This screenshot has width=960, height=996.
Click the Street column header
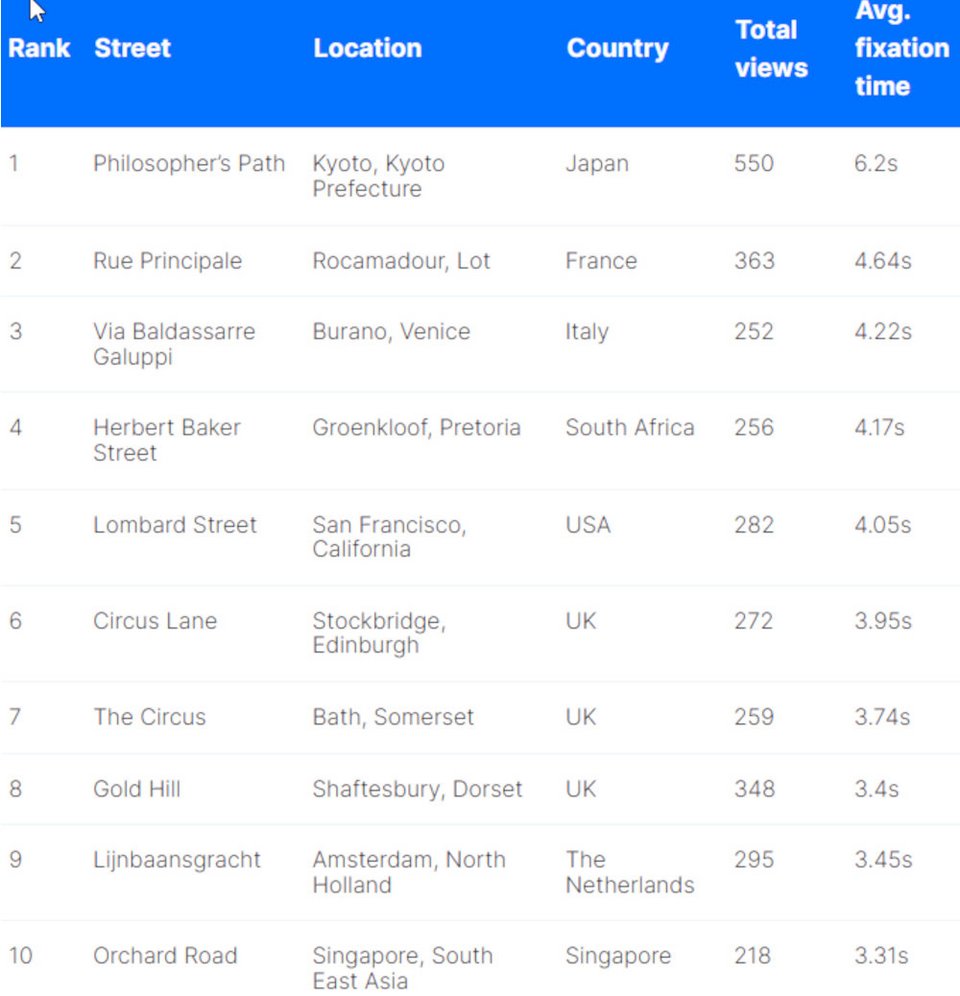click(x=132, y=48)
